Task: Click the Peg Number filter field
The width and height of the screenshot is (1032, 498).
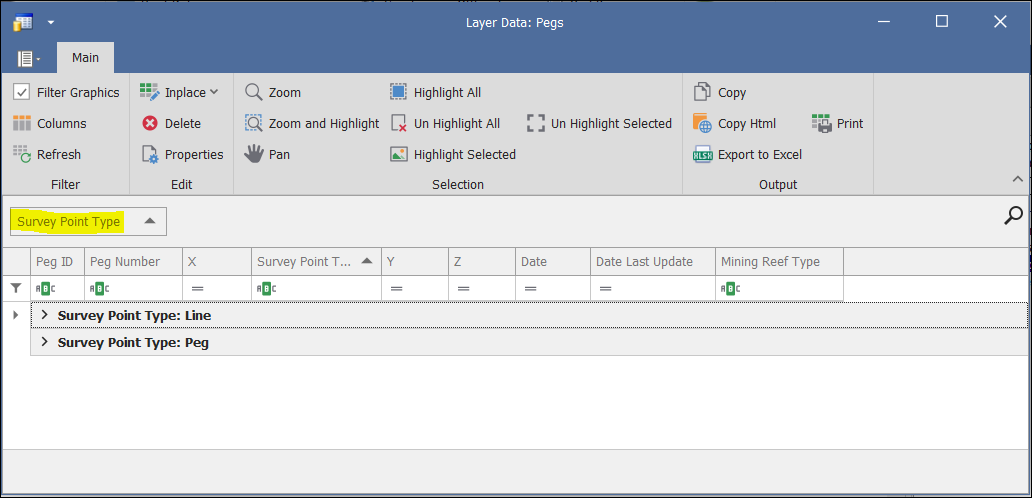Action: click(134, 288)
